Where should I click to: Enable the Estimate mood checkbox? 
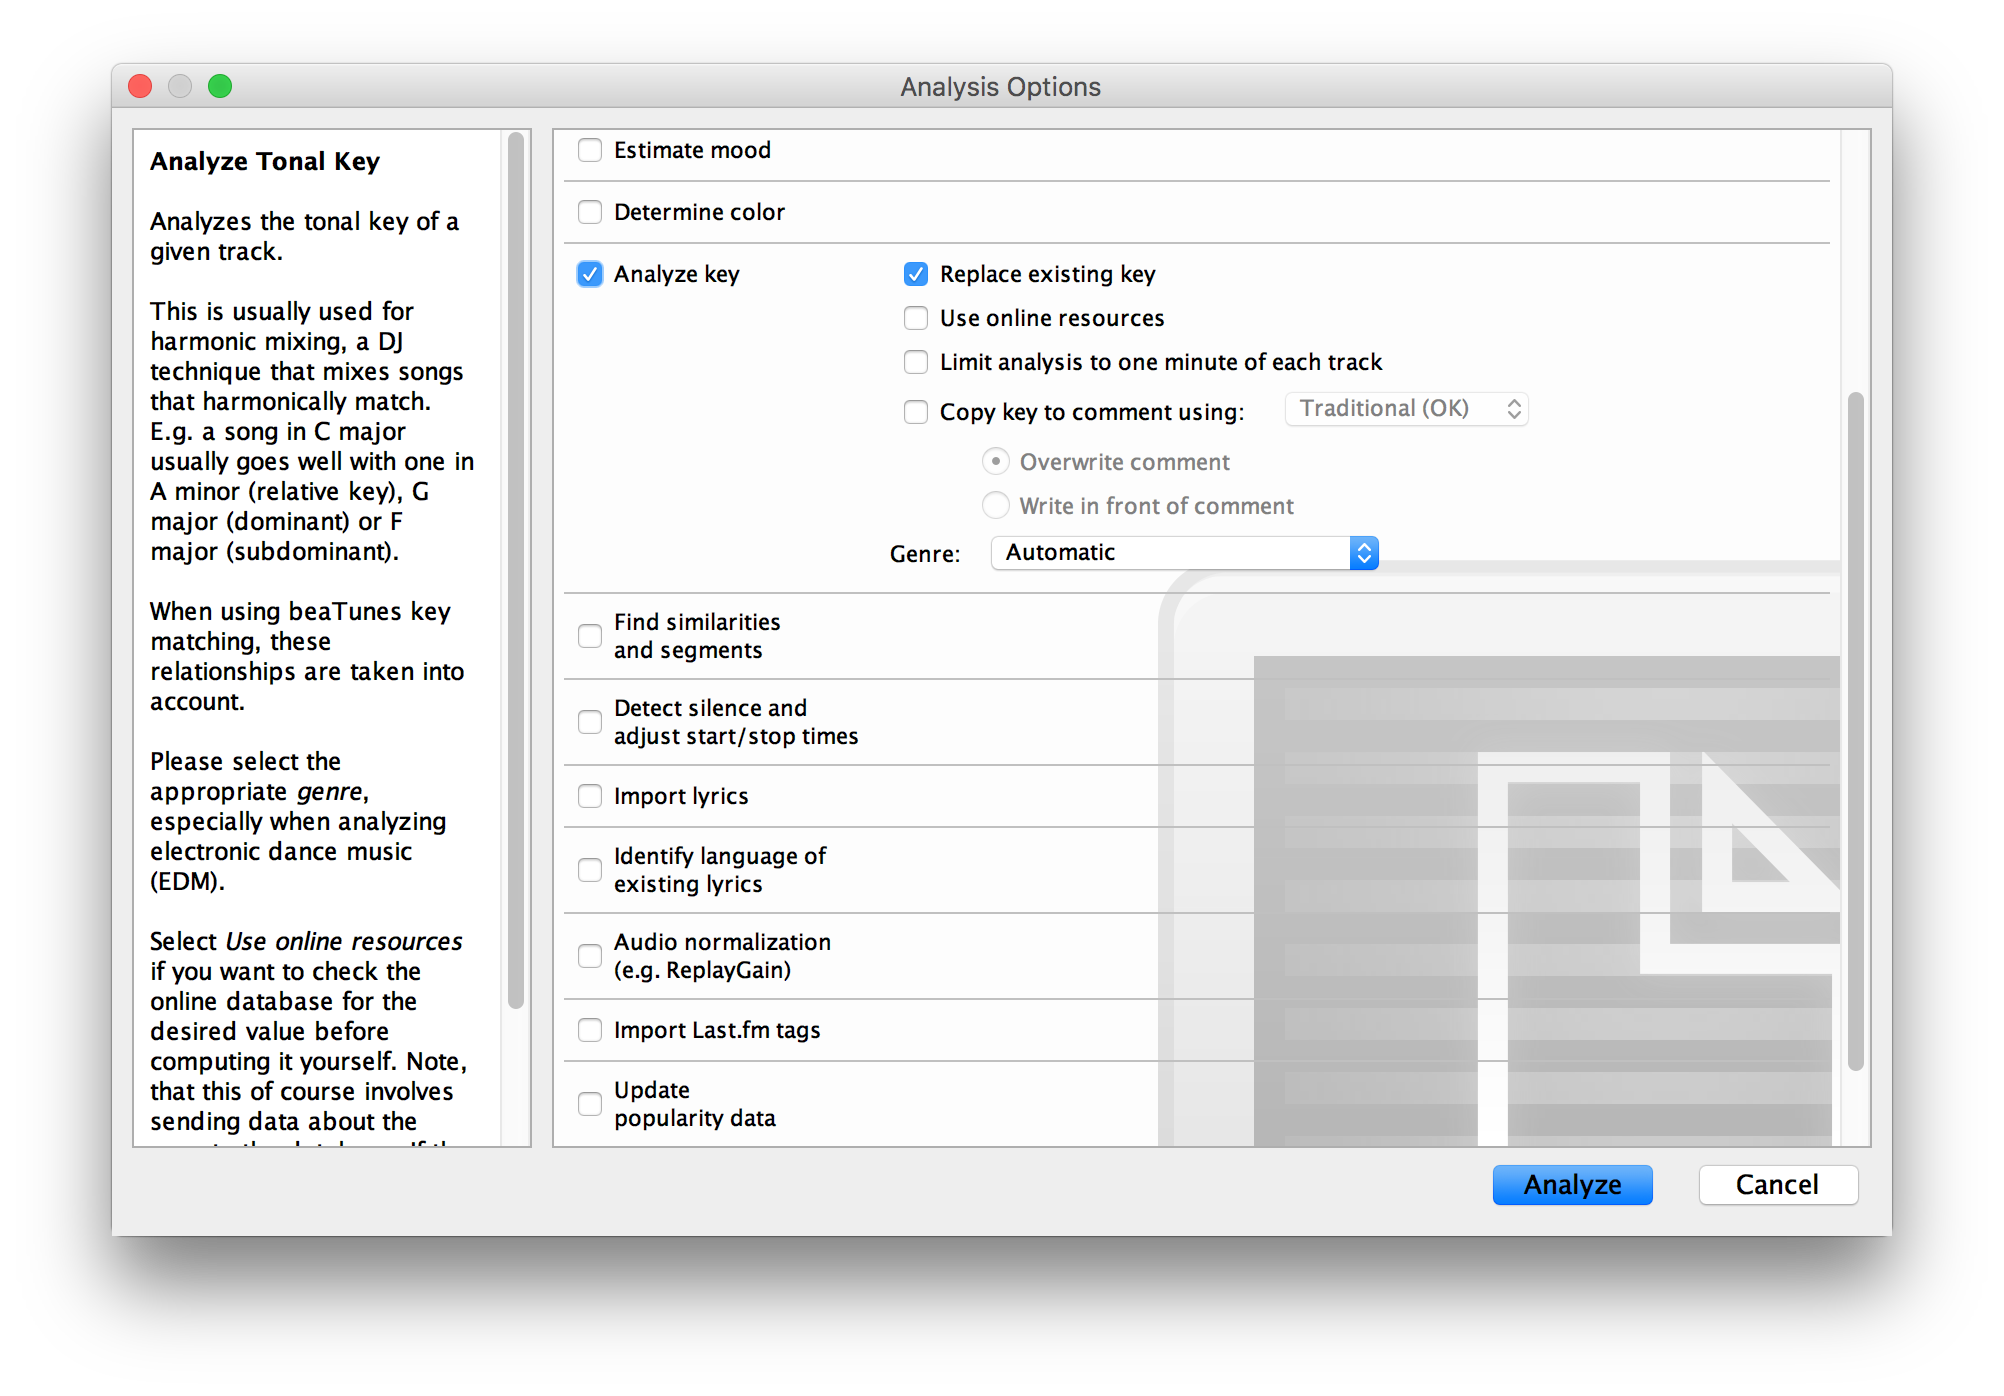[x=590, y=149]
